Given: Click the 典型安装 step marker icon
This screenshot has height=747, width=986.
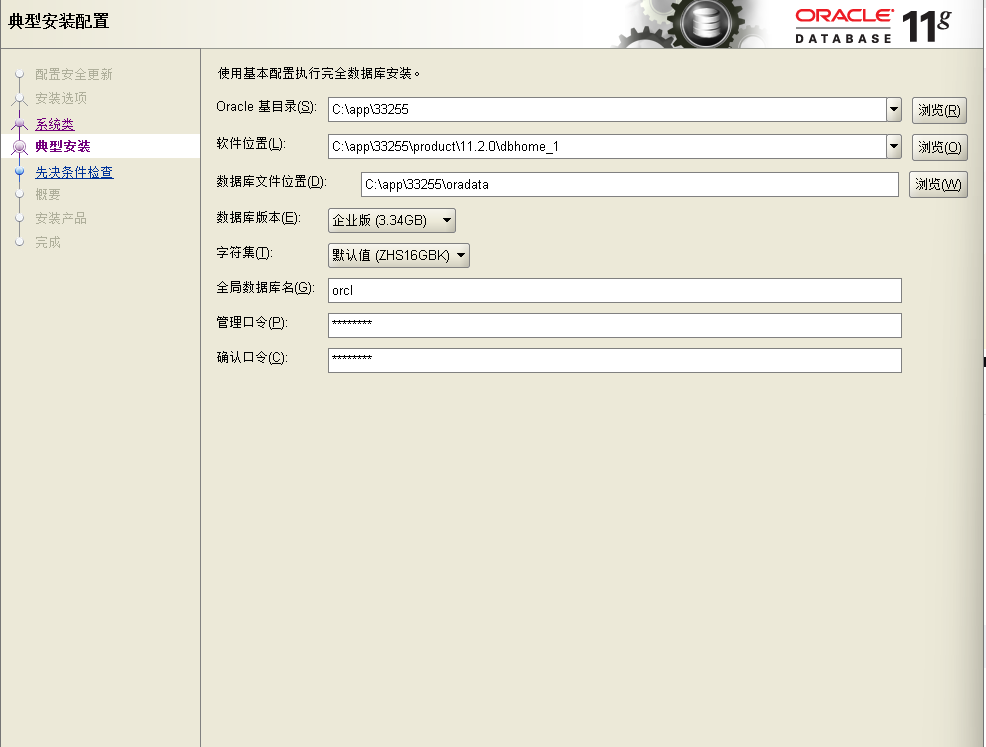Looking at the screenshot, I should [x=19, y=147].
